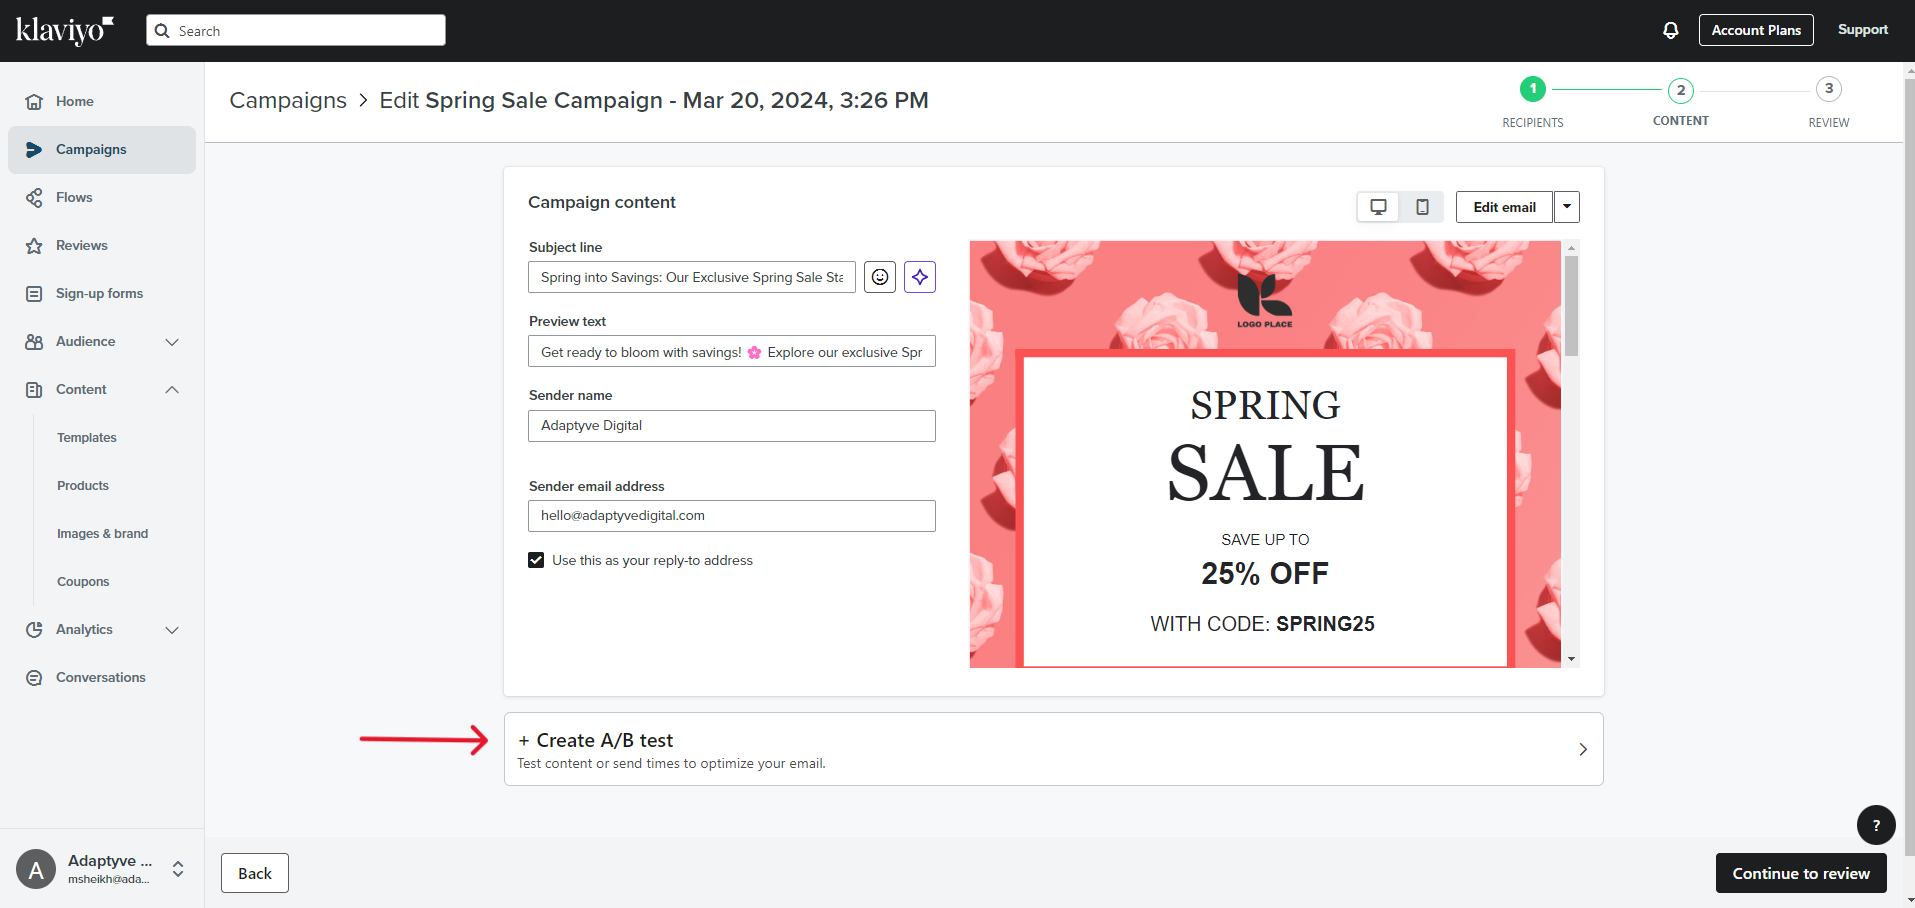Image resolution: width=1915 pixels, height=908 pixels.
Task: Click the Sender name input field
Action: [731, 426]
